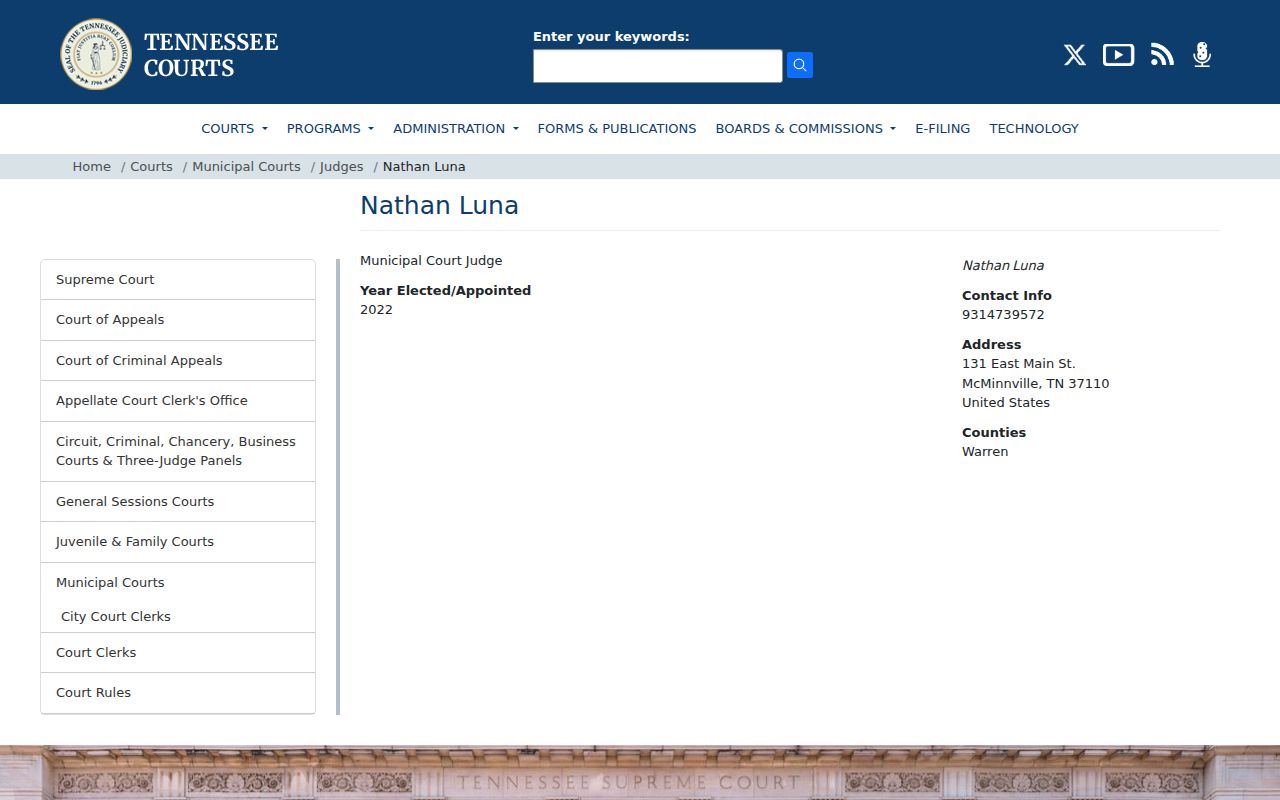Image resolution: width=1280 pixels, height=800 pixels.
Task: Click the Municipal Court Judge title text
Action: pyautogui.click(x=431, y=261)
